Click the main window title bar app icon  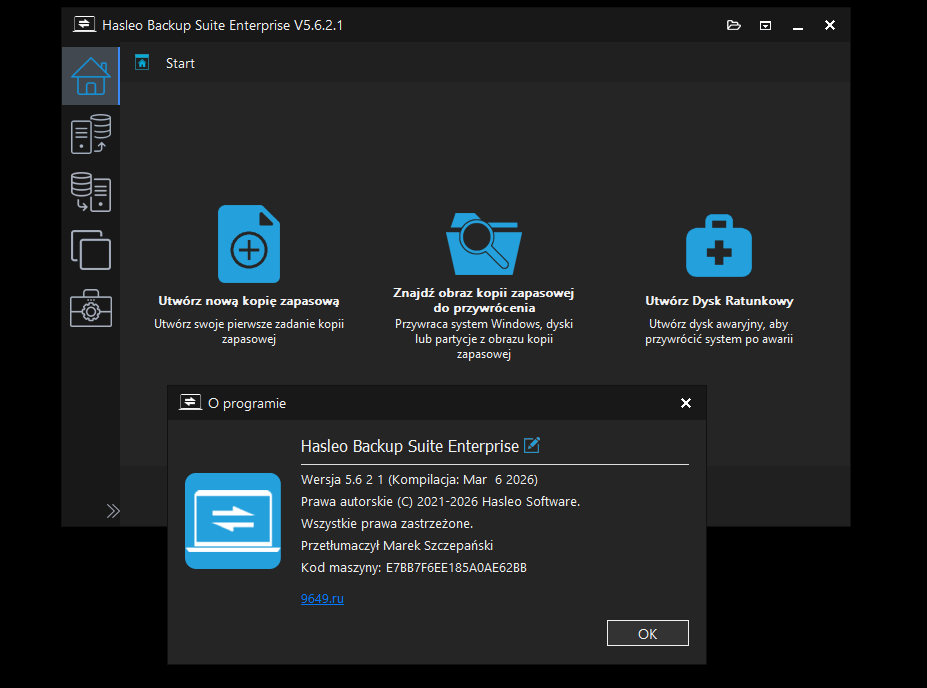85,24
